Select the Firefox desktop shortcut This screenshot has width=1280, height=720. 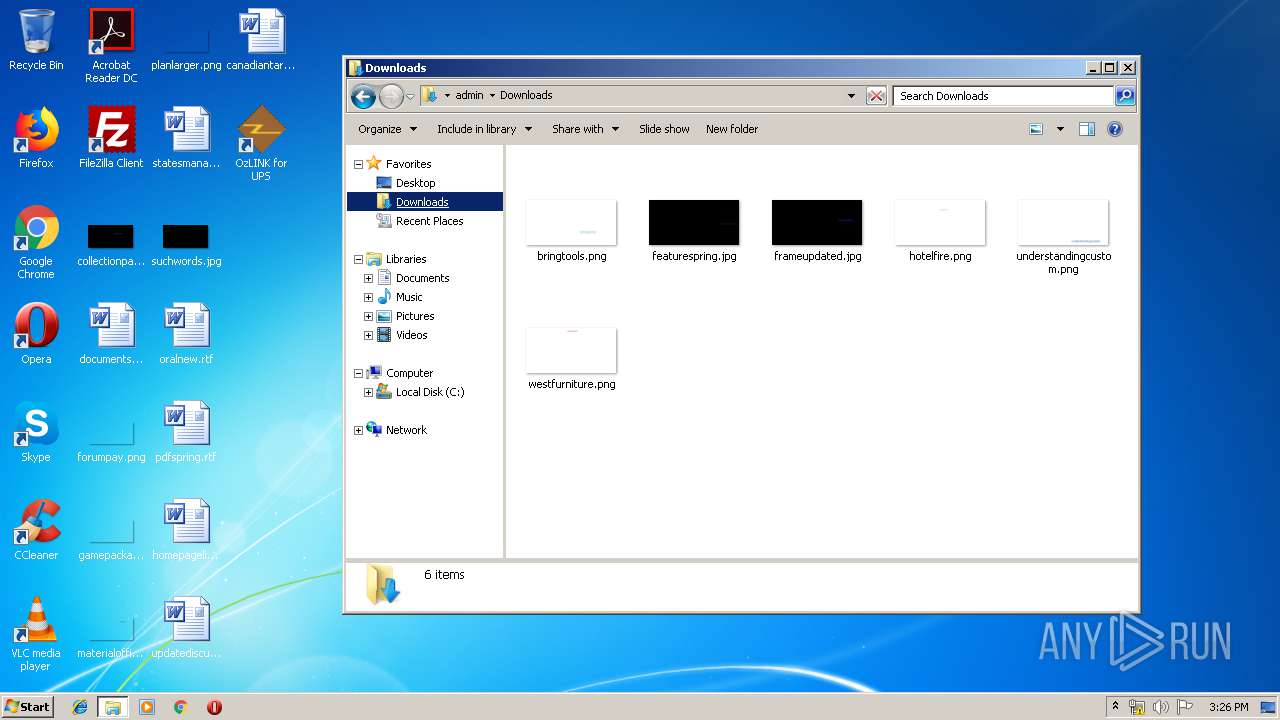36,138
